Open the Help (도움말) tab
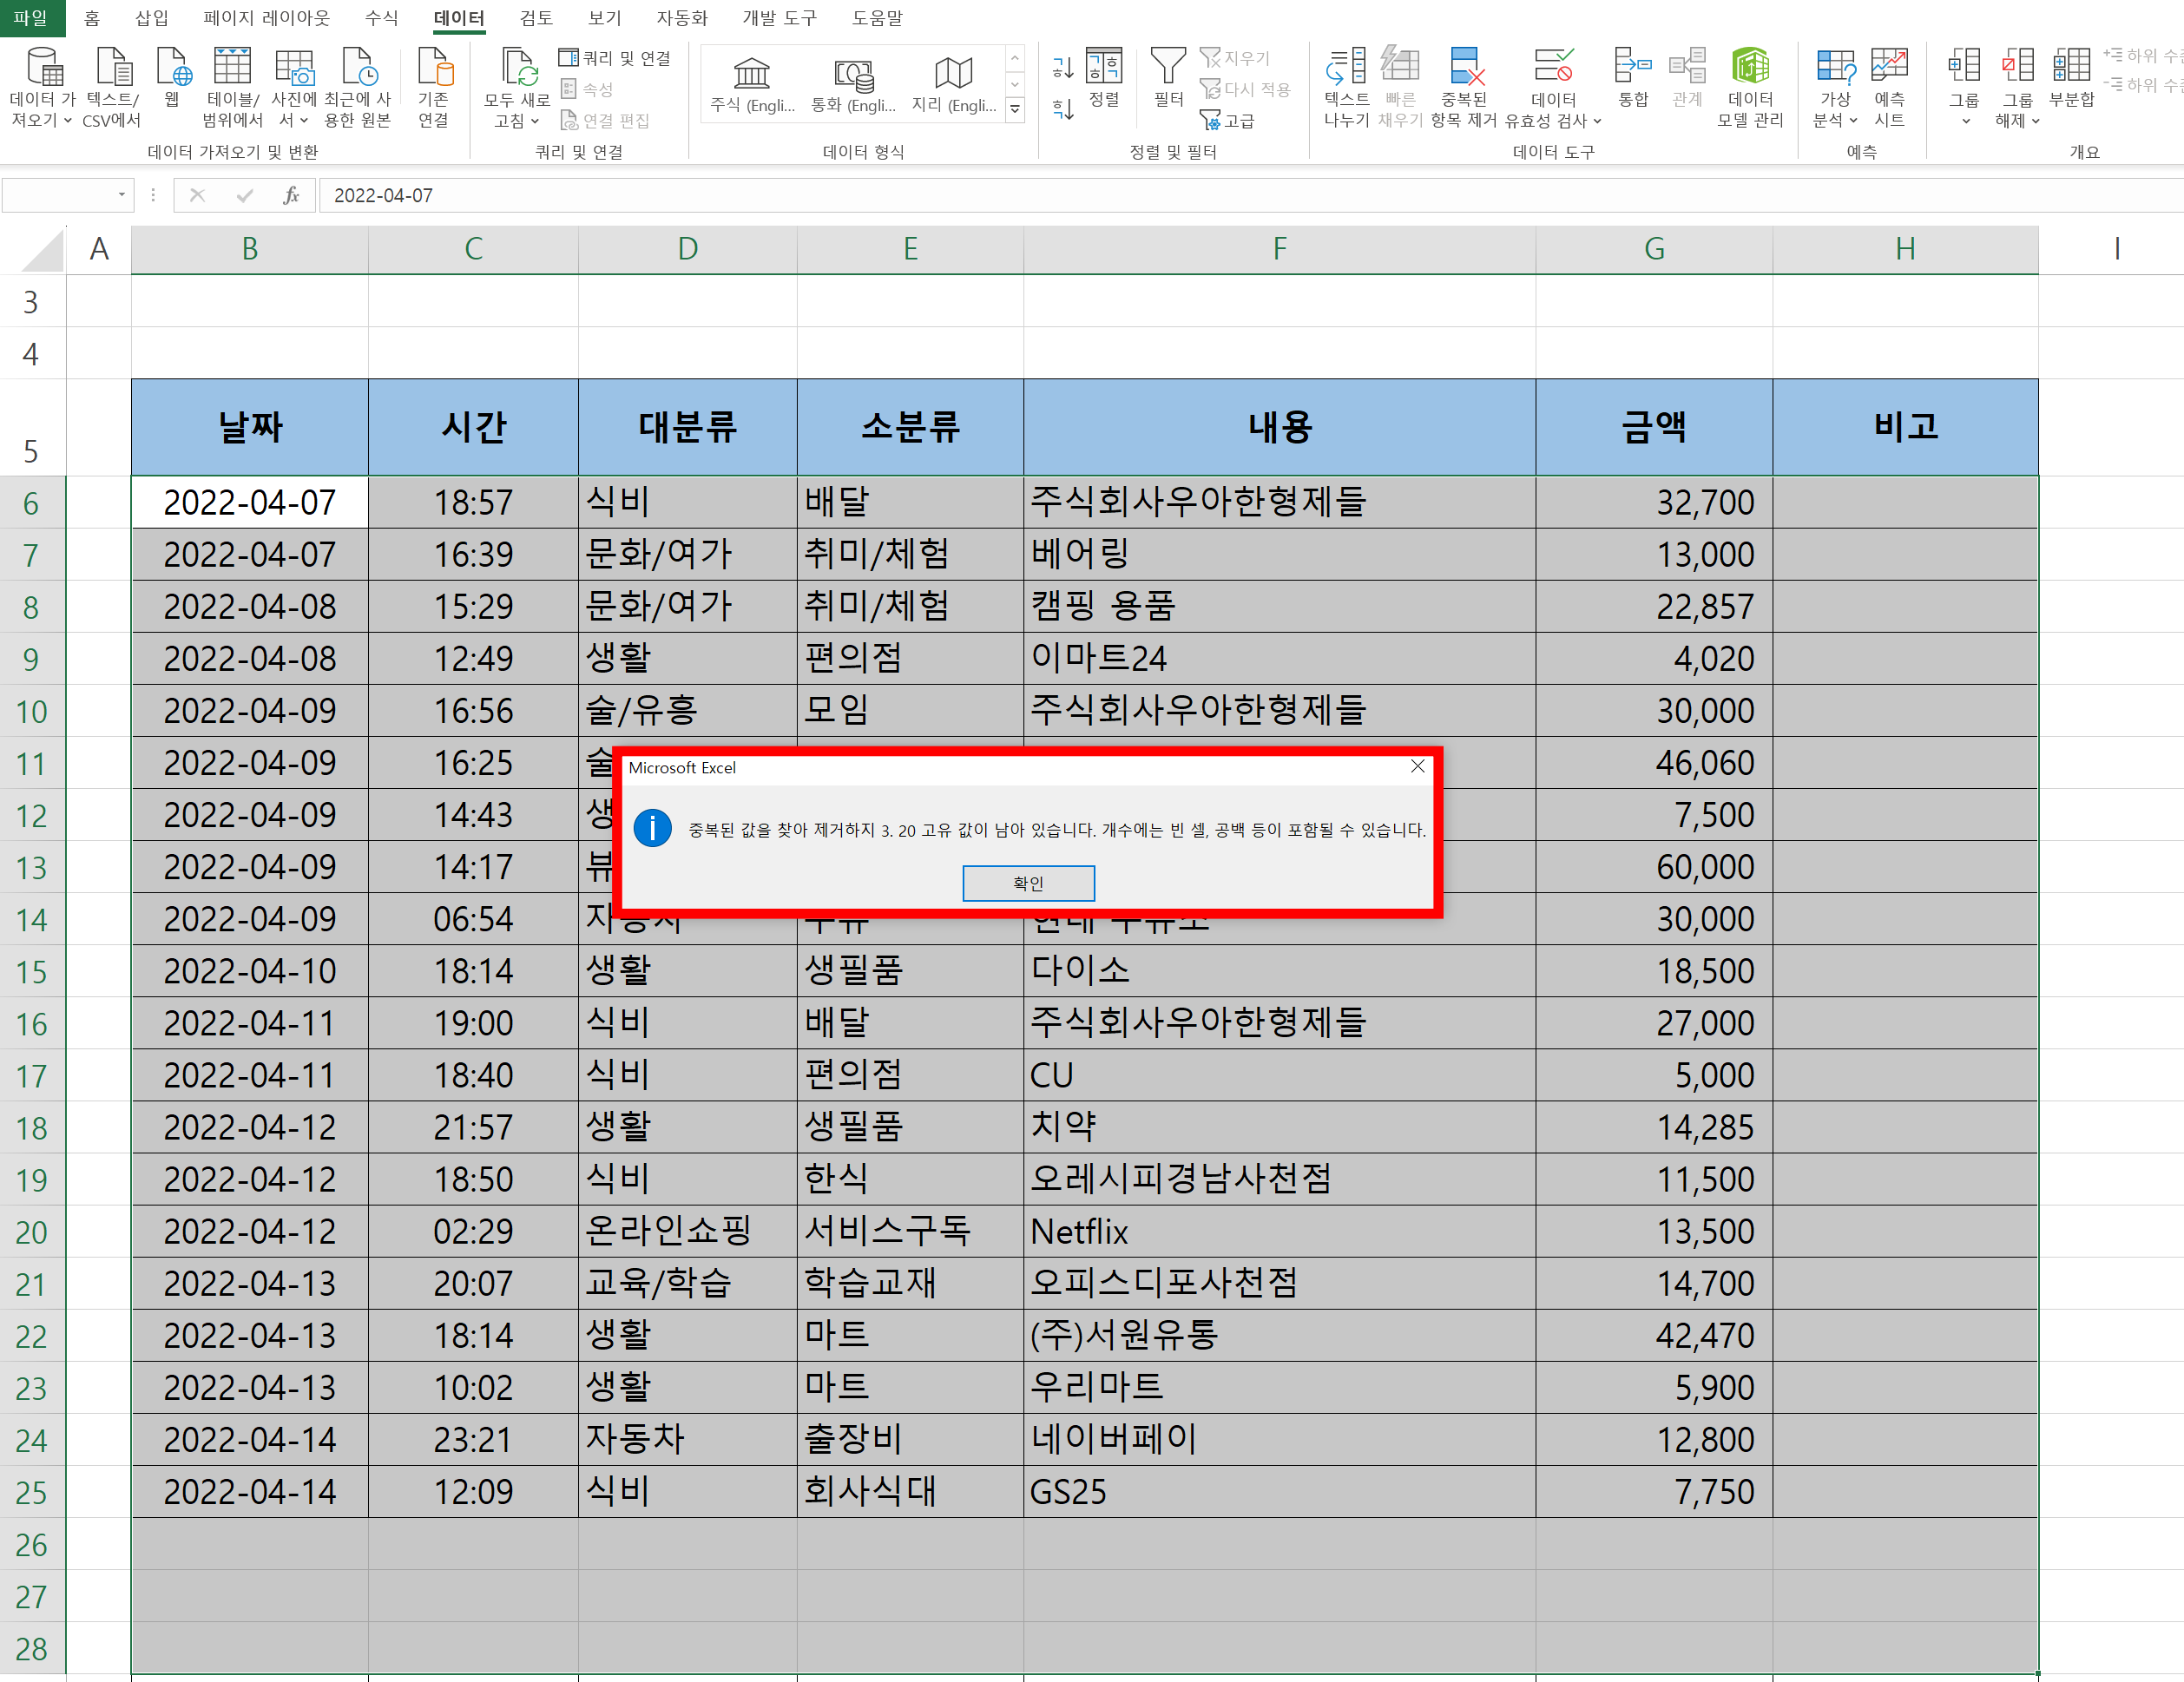The image size is (2184, 1682). click(x=877, y=17)
